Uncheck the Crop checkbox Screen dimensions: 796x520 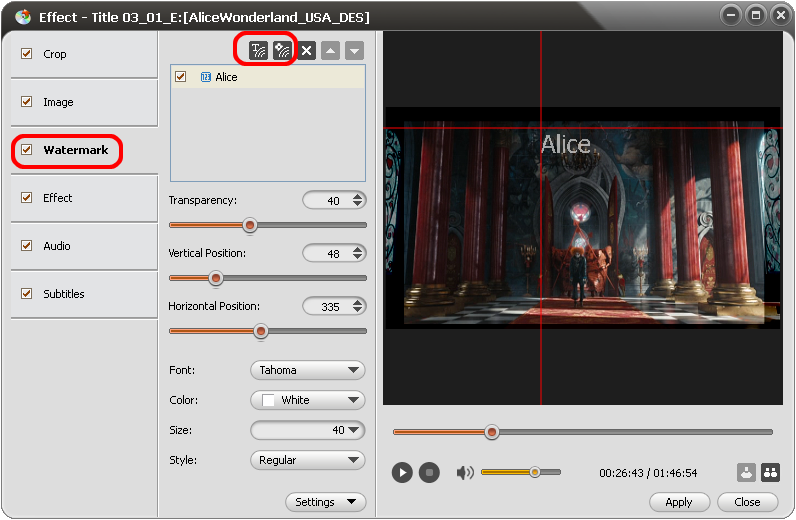click(26, 53)
